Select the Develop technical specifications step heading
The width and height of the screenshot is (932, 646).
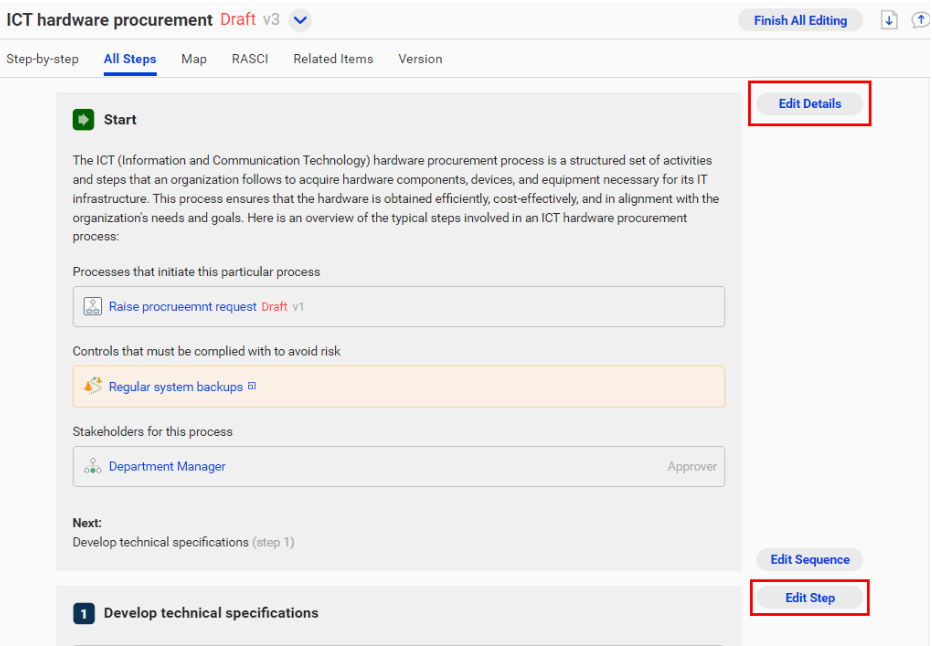(211, 613)
